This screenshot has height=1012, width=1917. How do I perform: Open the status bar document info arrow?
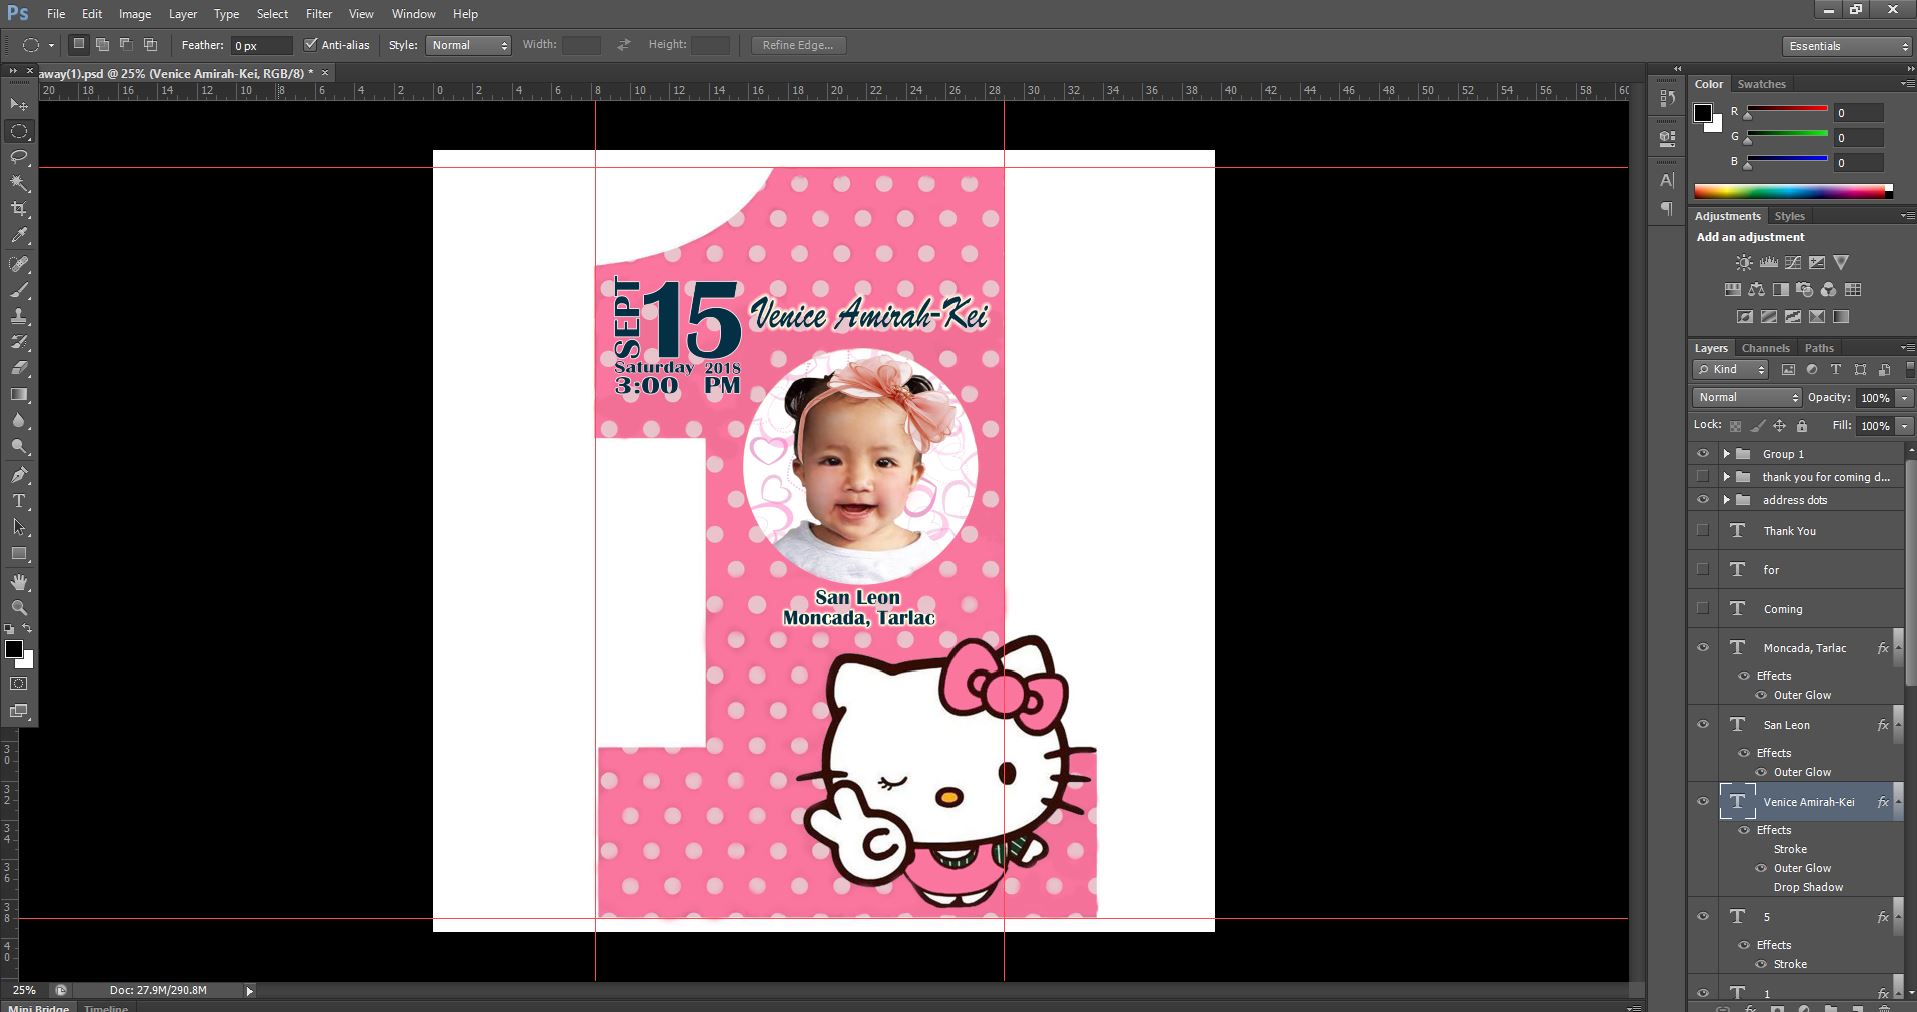[249, 991]
